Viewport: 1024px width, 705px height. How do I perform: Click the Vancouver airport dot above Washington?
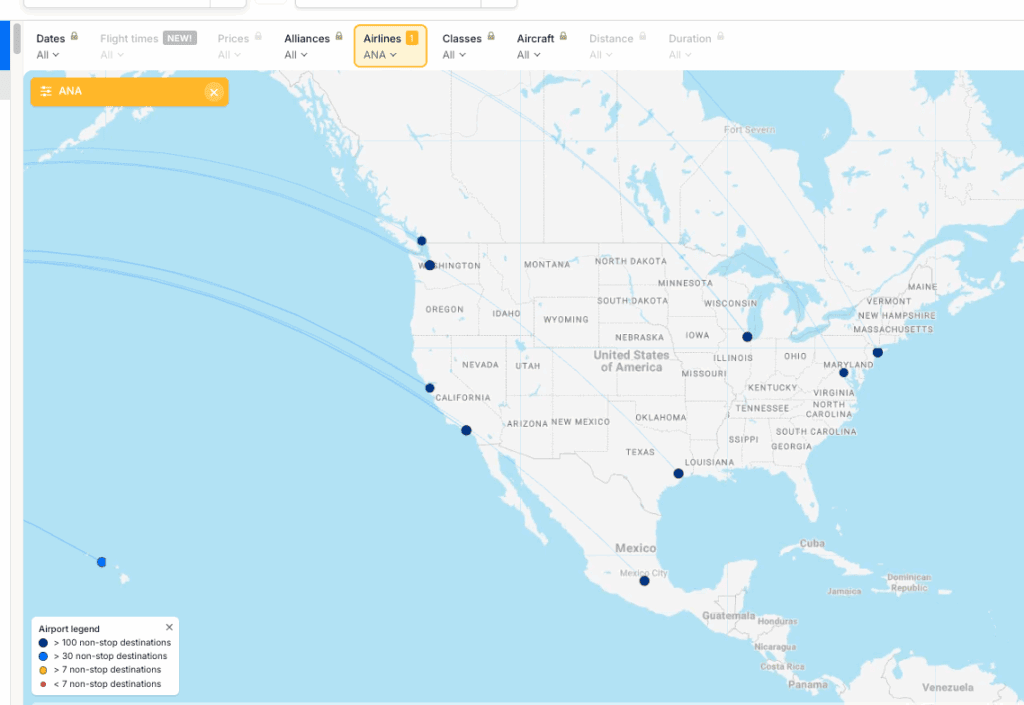point(422,241)
